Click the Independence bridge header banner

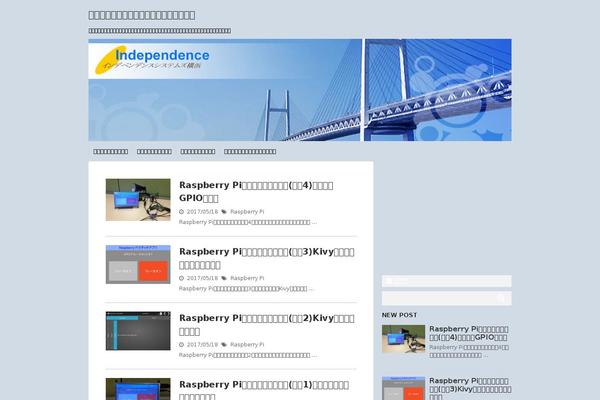pos(300,90)
